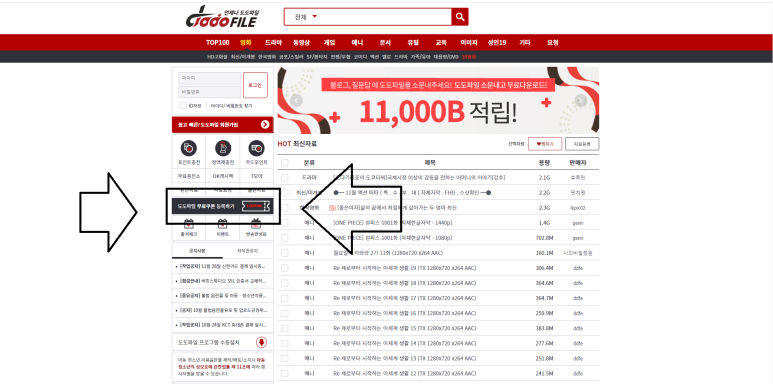The image size is (773, 384).
Task: Click the 용량 column header
Action: [544, 163]
